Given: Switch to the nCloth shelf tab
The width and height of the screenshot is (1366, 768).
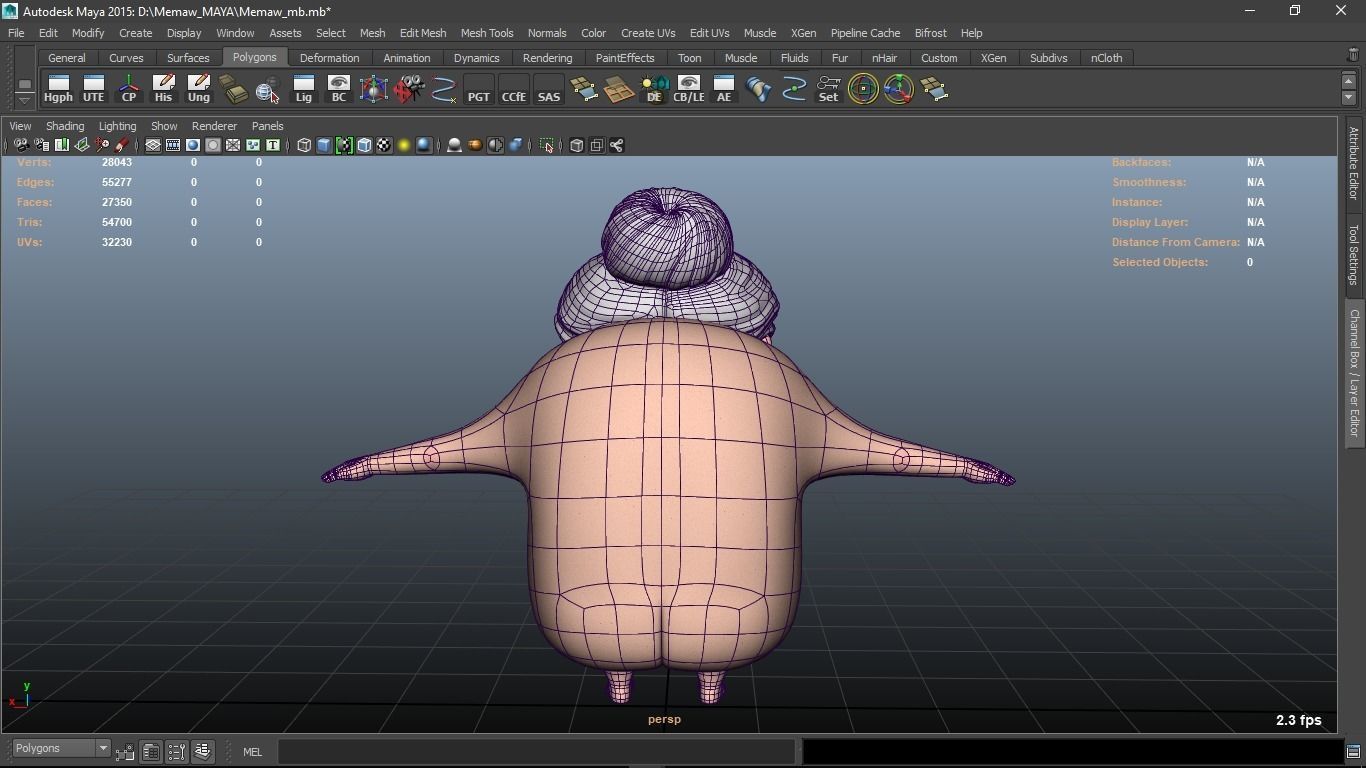Looking at the screenshot, I should coord(1106,58).
